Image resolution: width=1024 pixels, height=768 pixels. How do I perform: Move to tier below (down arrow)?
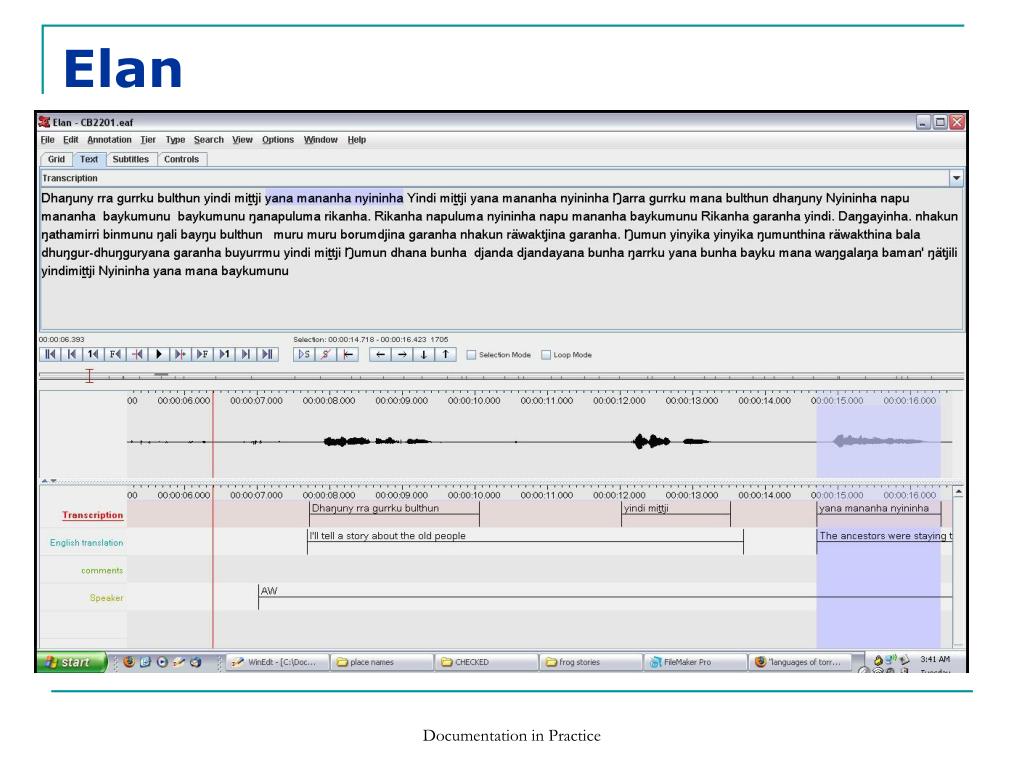coord(424,355)
